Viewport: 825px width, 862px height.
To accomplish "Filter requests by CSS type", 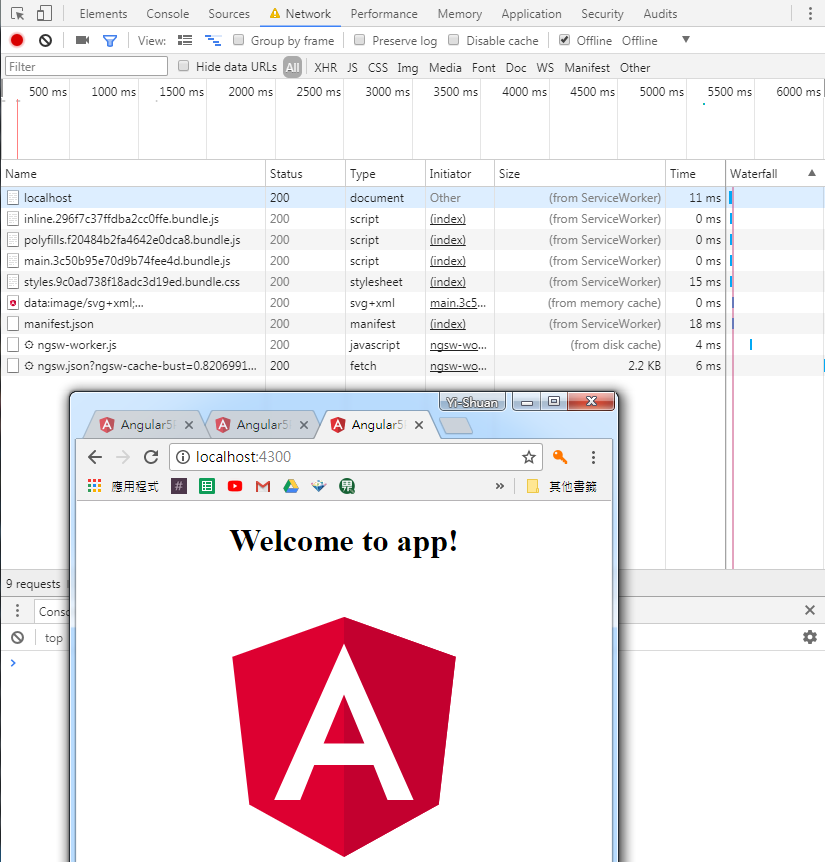I will coord(378,68).
